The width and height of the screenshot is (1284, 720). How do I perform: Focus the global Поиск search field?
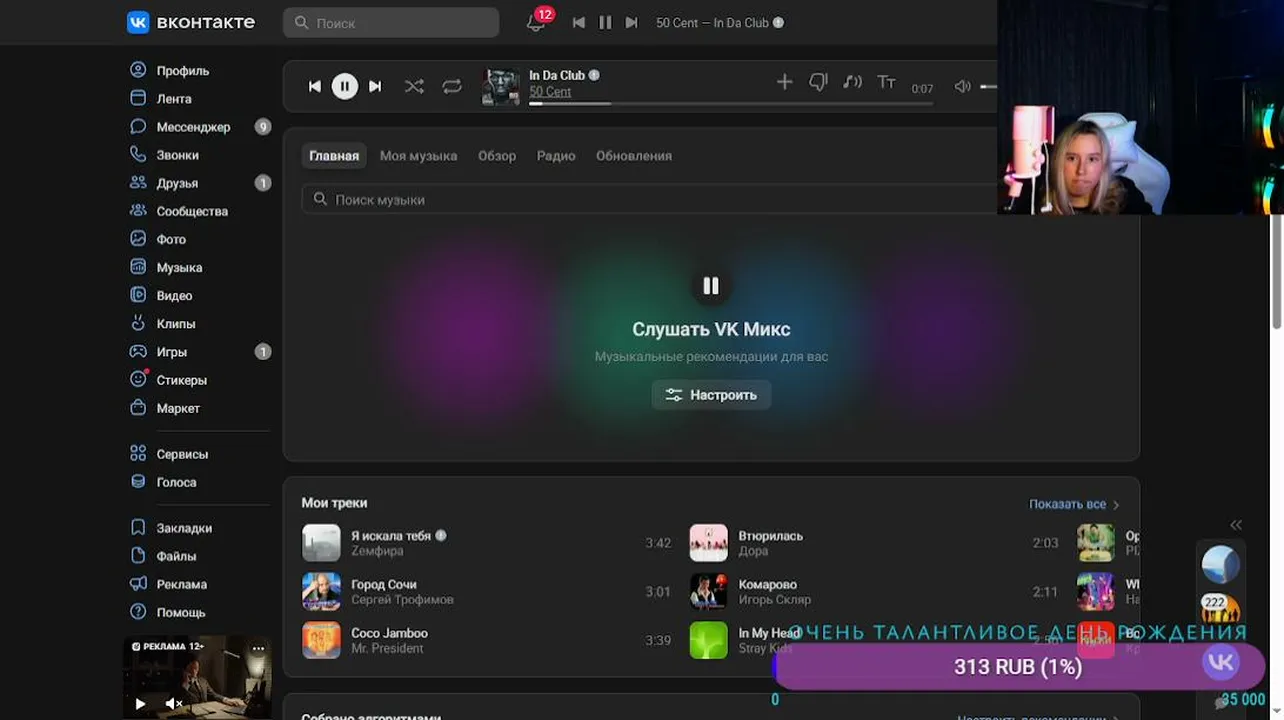click(x=391, y=23)
